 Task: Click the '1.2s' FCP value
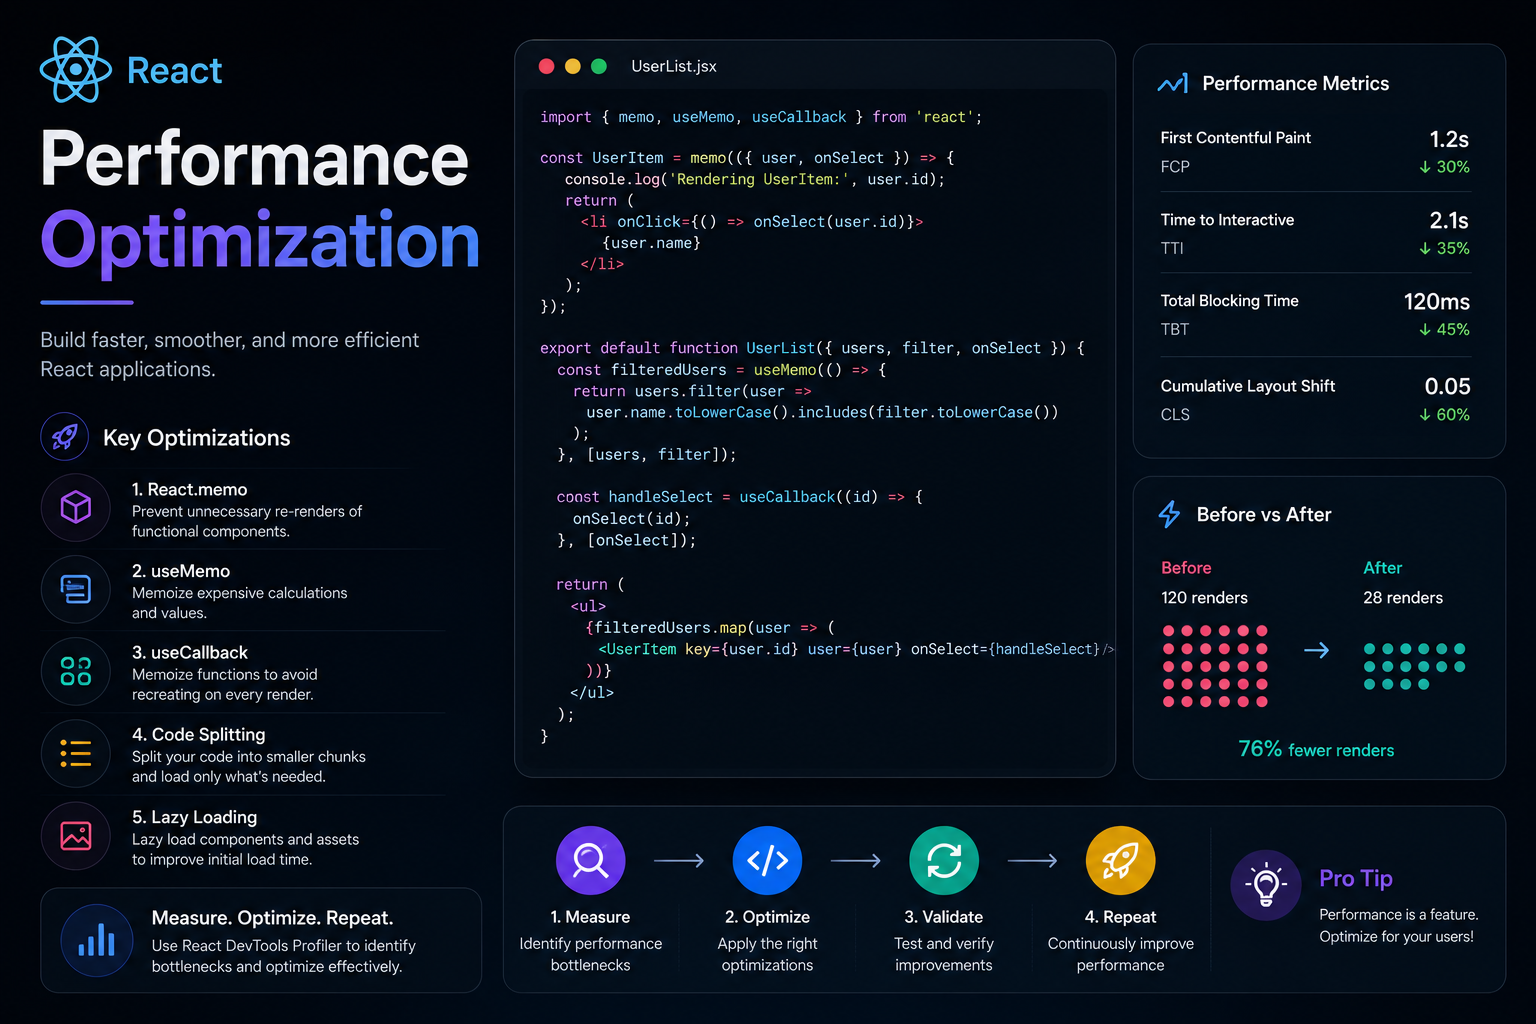tap(1449, 139)
